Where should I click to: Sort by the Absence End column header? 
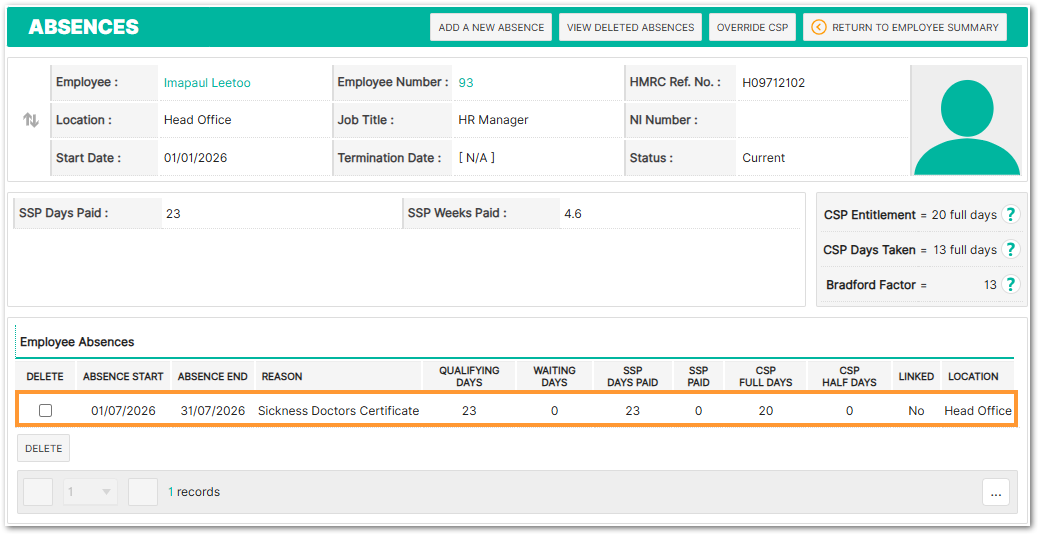tap(212, 377)
